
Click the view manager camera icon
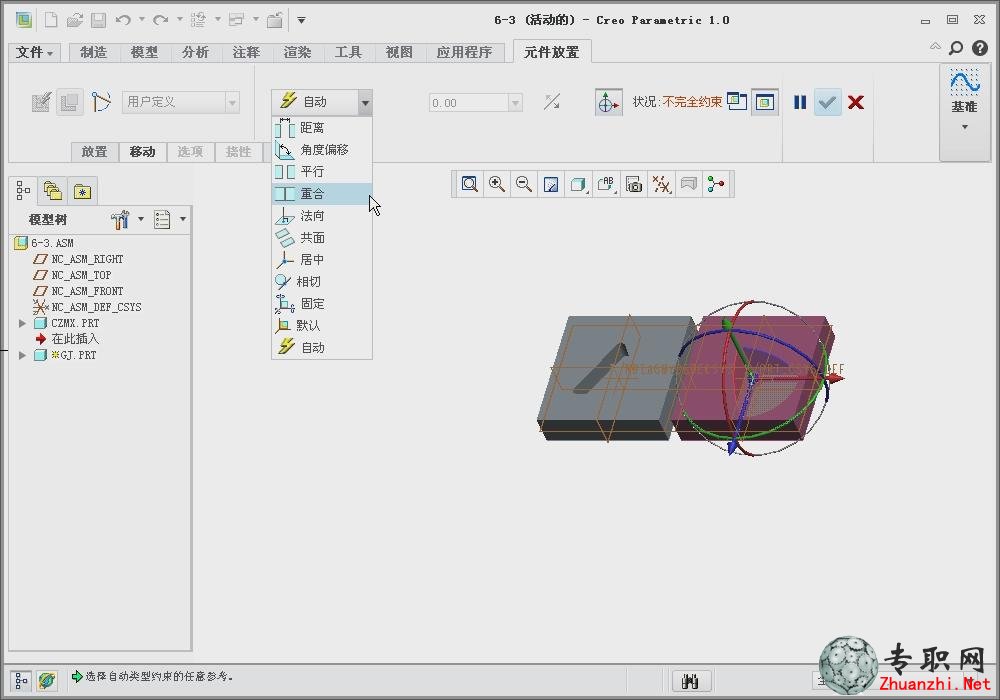(633, 184)
